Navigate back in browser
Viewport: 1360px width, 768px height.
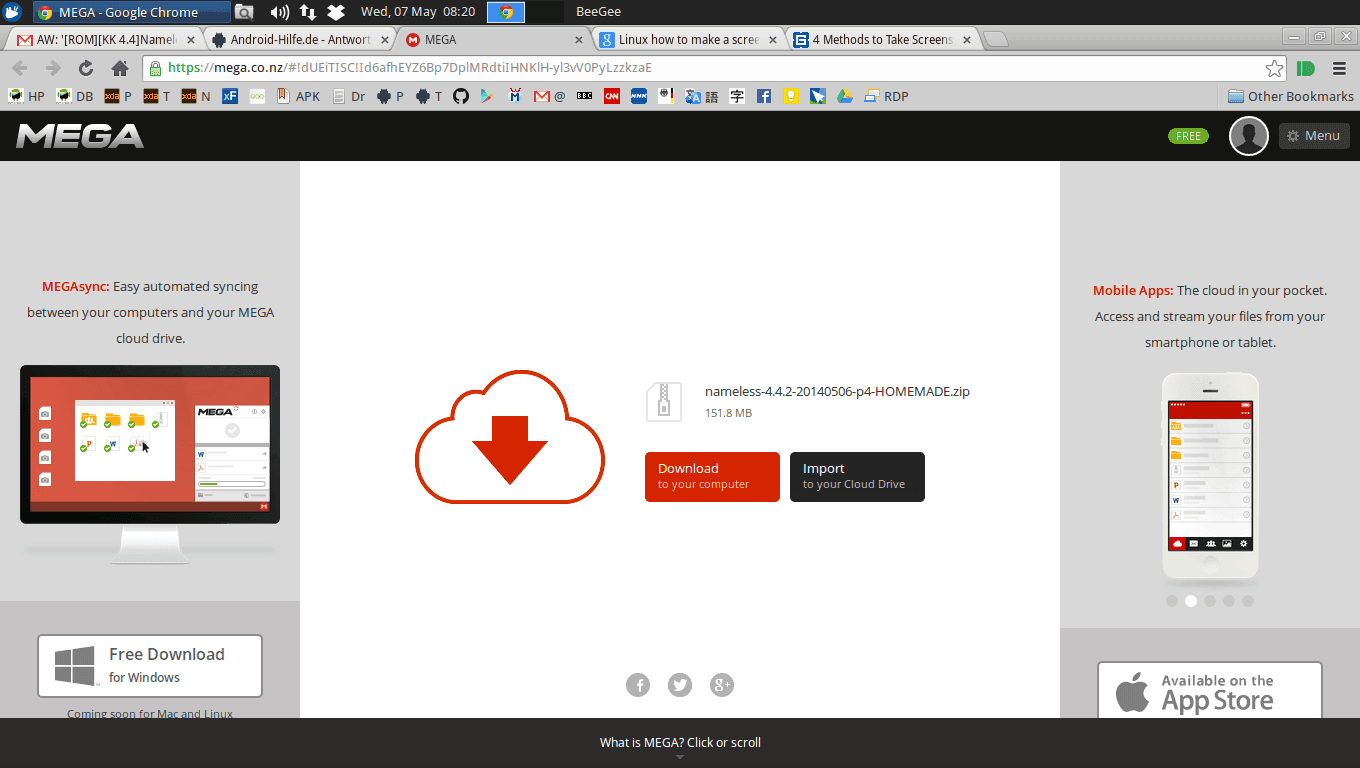click(x=20, y=68)
